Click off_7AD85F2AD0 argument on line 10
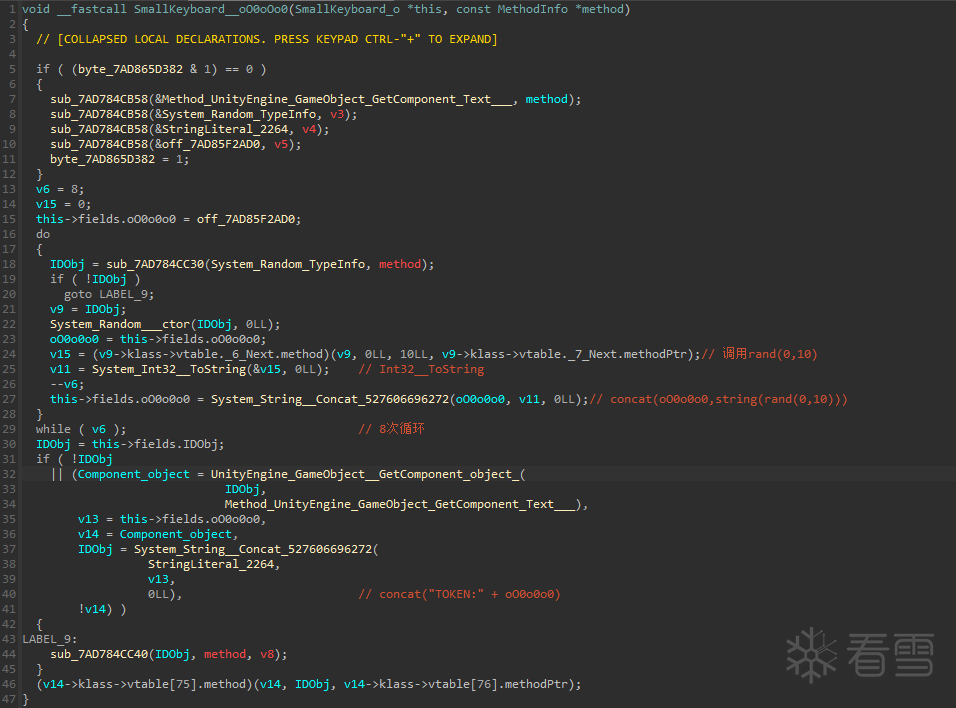This screenshot has height=708, width=956. point(211,144)
